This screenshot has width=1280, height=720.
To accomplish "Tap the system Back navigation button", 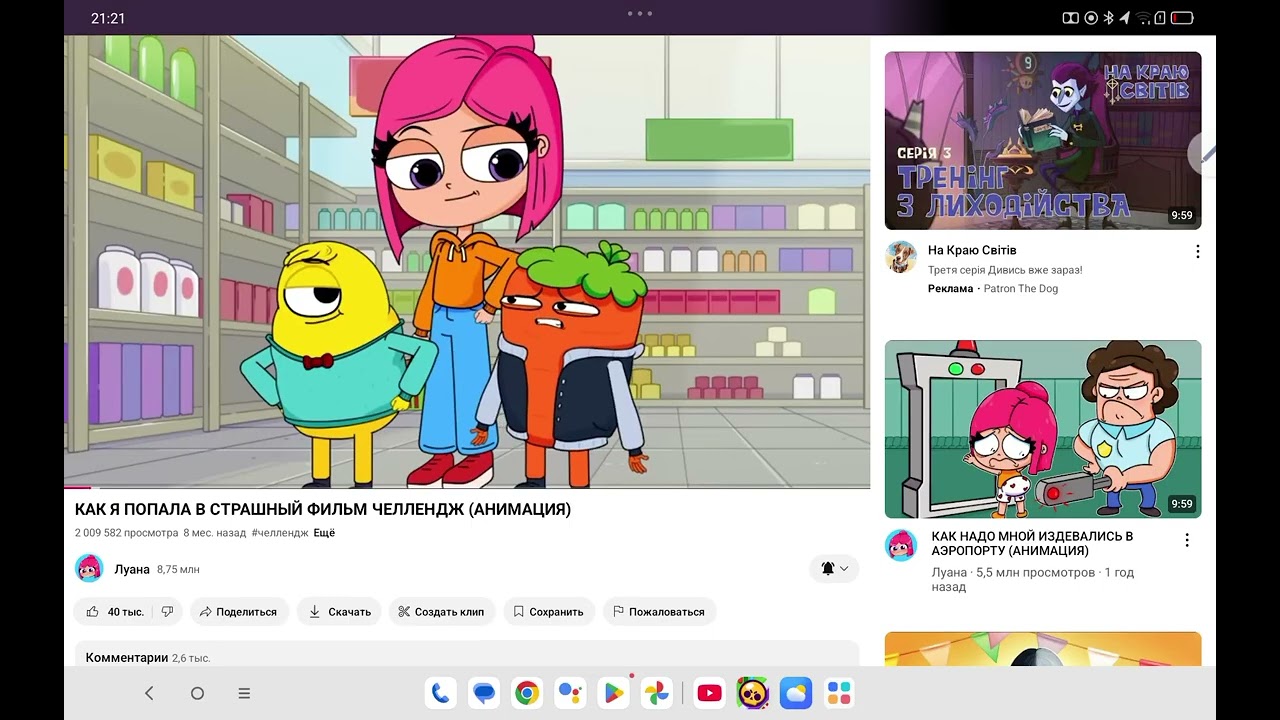I will (149, 693).
